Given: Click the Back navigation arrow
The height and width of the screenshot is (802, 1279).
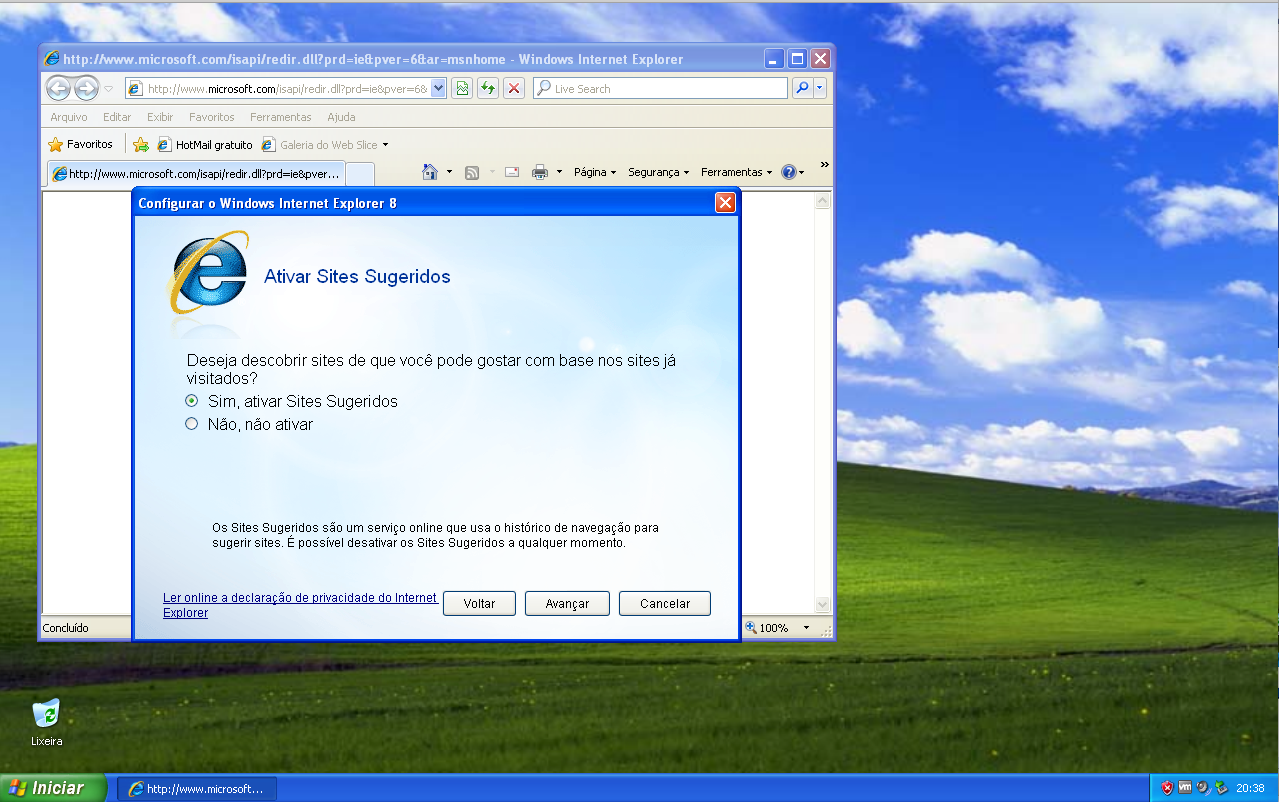Looking at the screenshot, I should coord(58,88).
